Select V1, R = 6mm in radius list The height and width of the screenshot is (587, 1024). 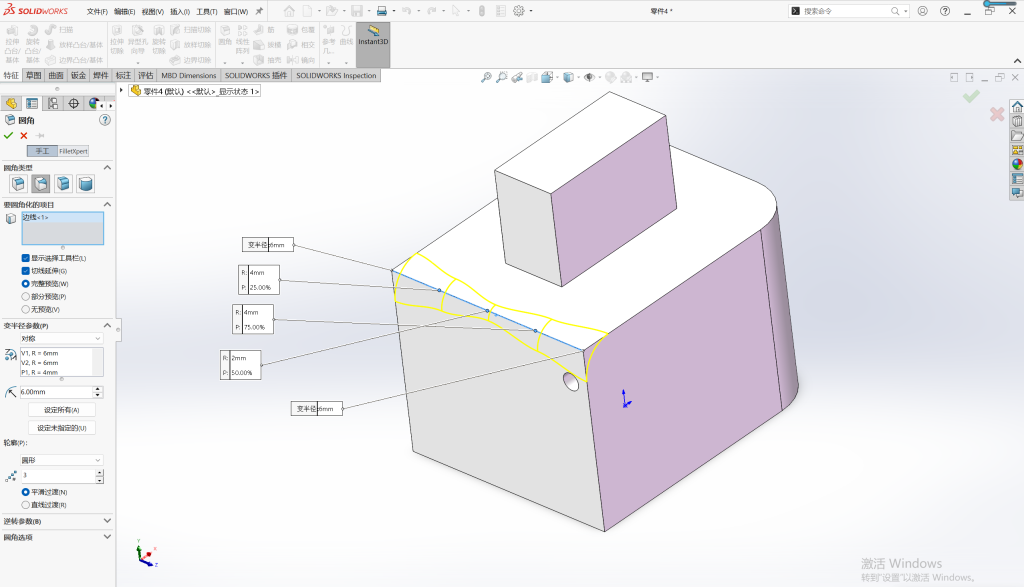pyautogui.click(x=40, y=353)
